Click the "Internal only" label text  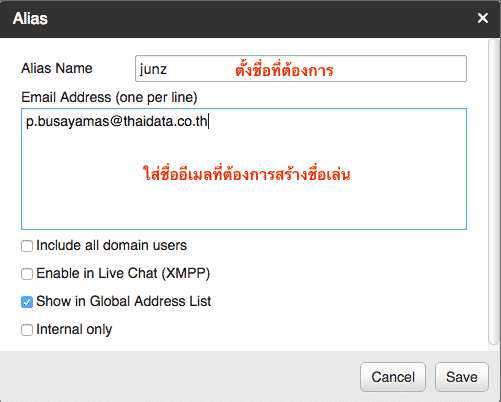point(74,329)
